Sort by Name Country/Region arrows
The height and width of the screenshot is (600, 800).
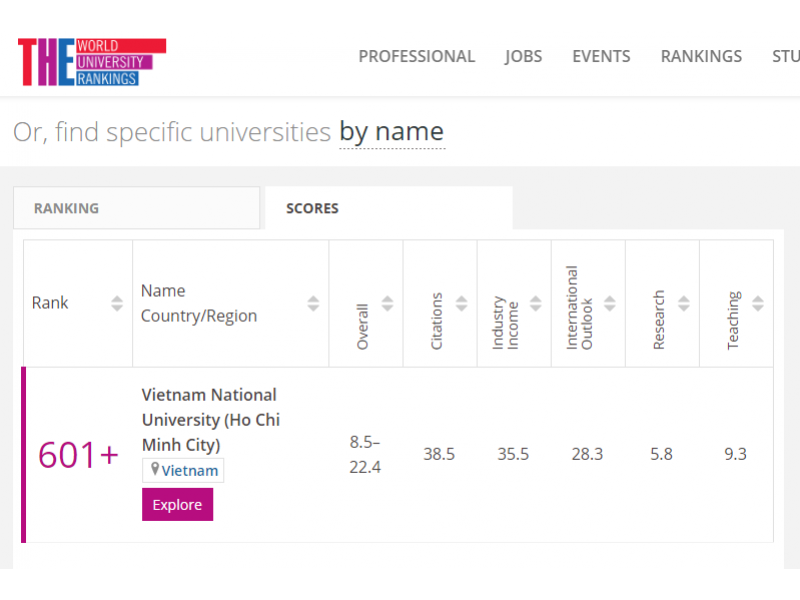(x=313, y=303)
